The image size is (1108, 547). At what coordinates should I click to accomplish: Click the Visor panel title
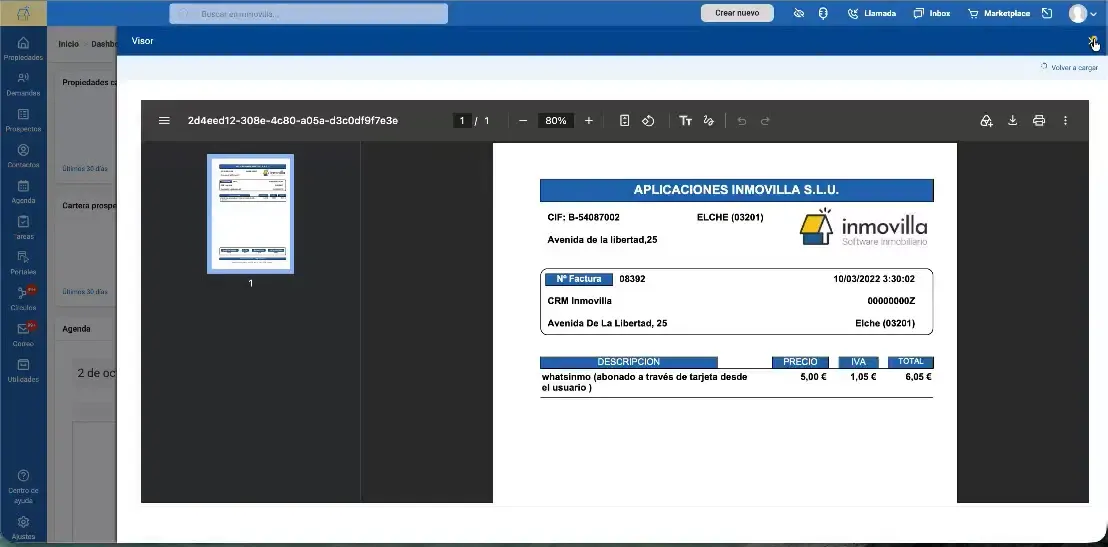click(142, 41)
